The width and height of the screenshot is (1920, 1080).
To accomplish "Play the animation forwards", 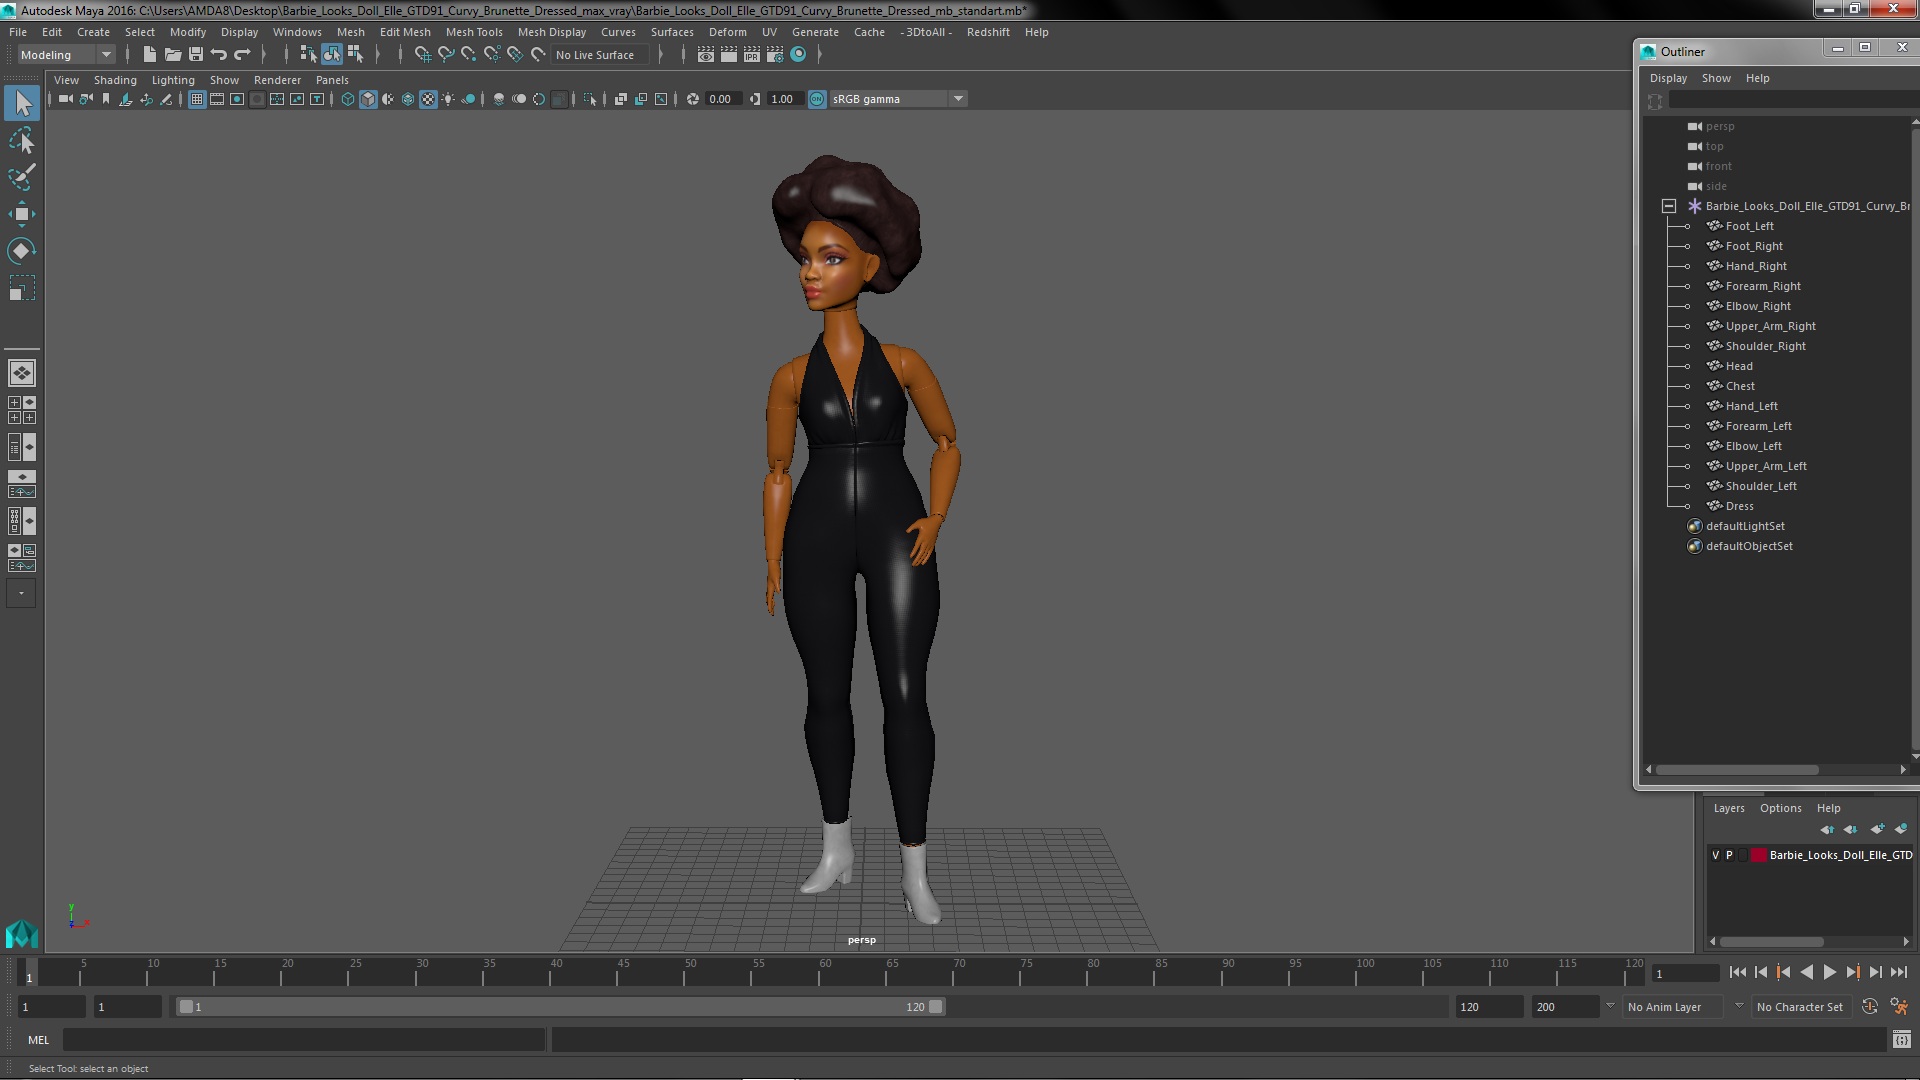I will pyautogui.click(x=1829, y=972).
